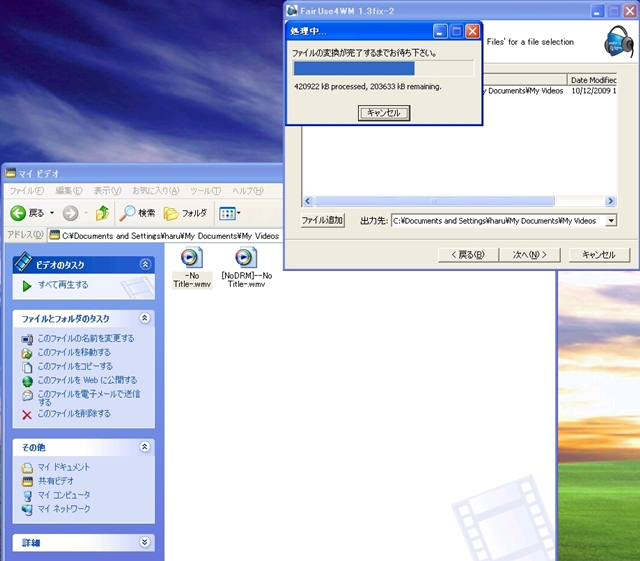Close the 処理中 progress dialog
This screenshot has width=640, height=561.
coord(472,31)
